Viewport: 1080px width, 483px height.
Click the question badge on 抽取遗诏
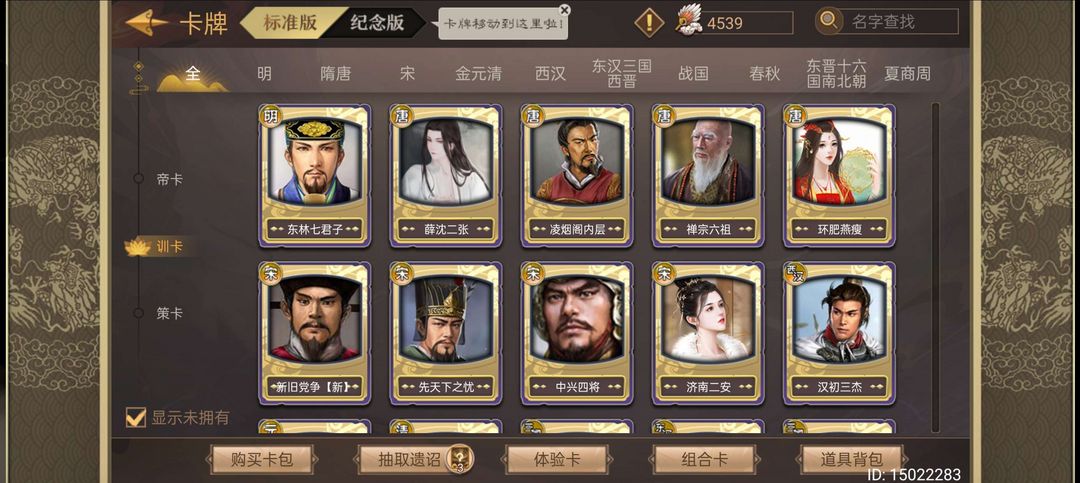tap(456, 459)
